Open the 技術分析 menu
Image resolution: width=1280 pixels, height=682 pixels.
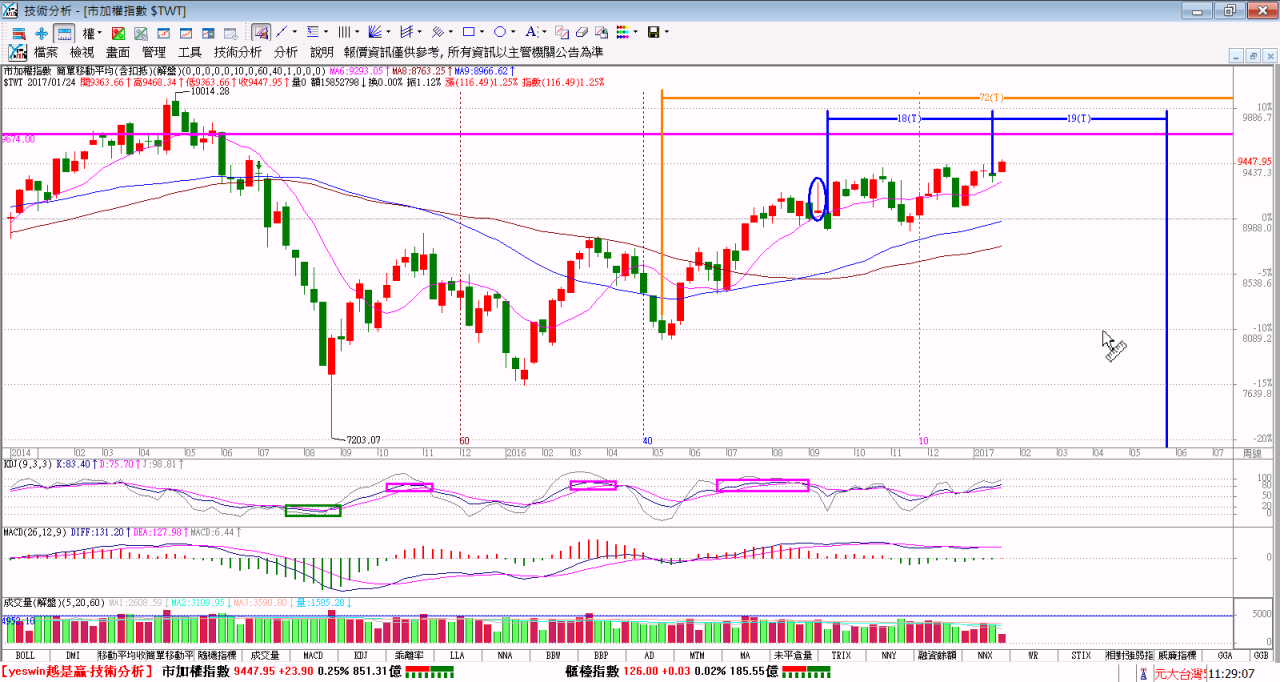click(237, 52)
